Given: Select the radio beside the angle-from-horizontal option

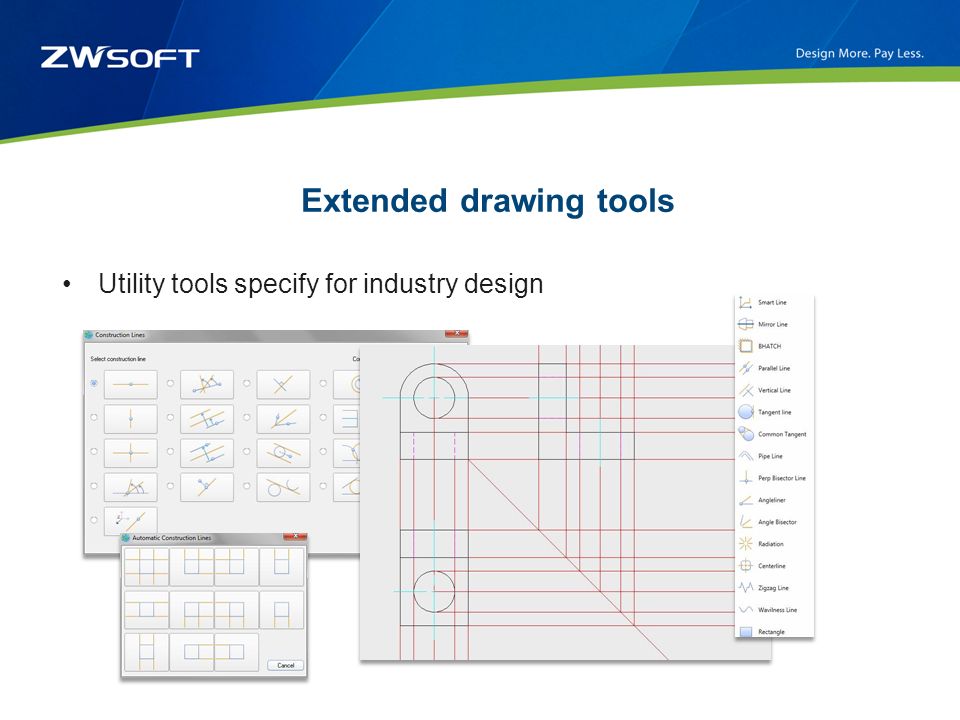Looking at the screenshot, I should coord(94,486).
